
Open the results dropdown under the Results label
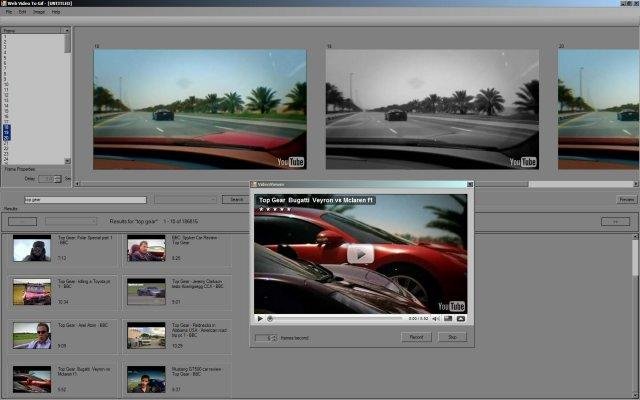pos(71,220)
